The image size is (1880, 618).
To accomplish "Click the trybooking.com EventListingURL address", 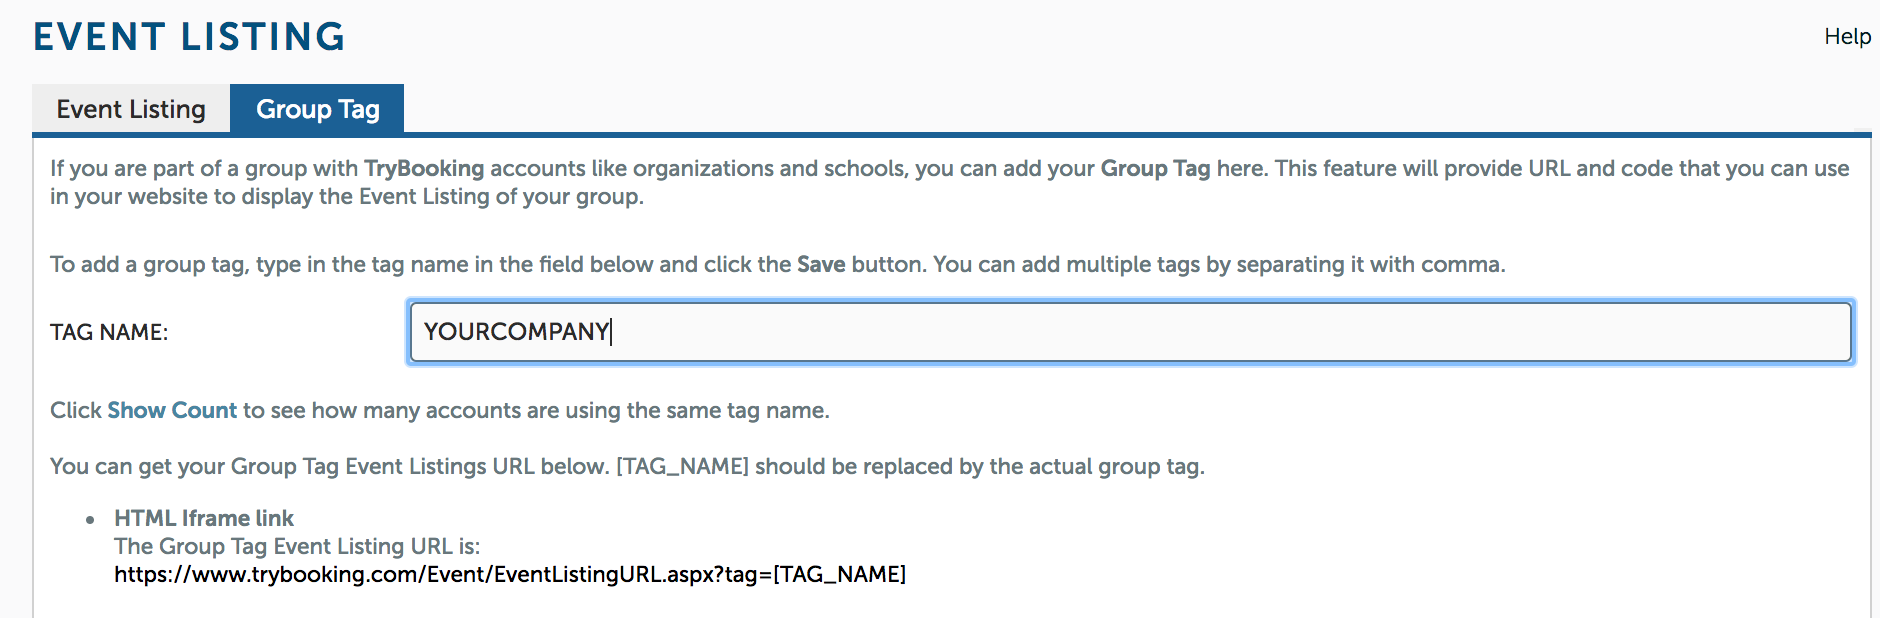I will (x=510, y=574).
